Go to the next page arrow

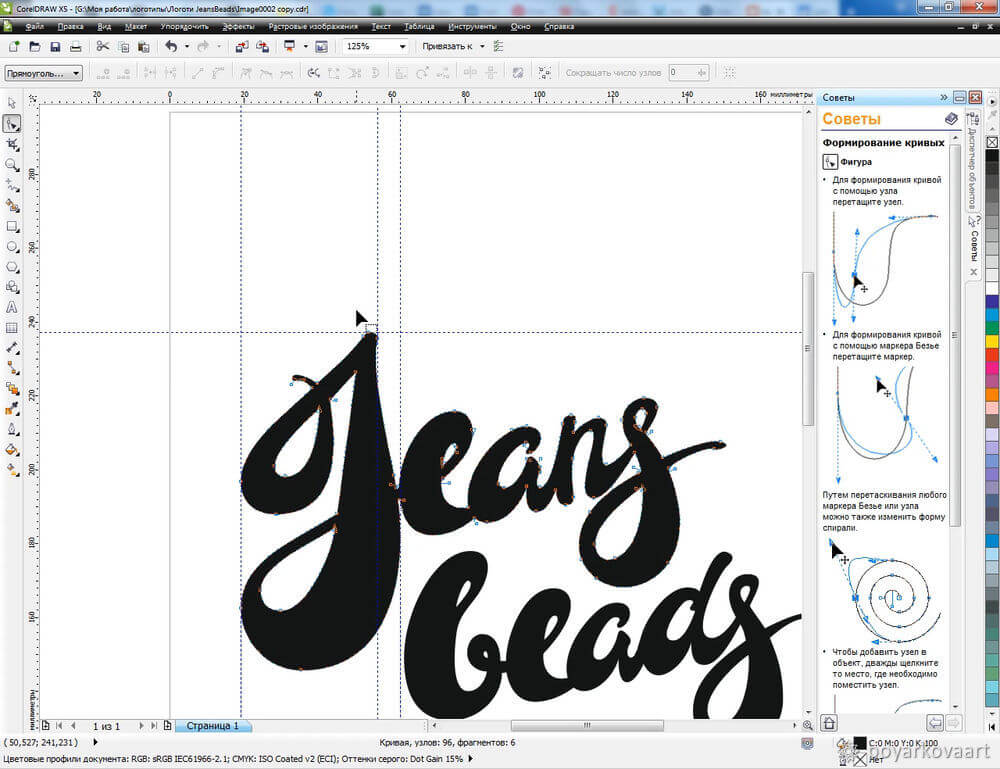coord(142,726)
